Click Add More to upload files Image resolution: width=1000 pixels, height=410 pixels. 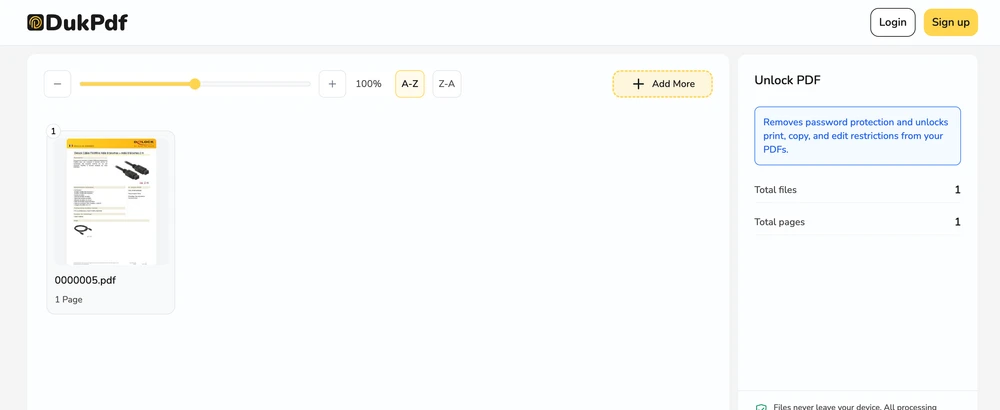click(x=662, y=84)
